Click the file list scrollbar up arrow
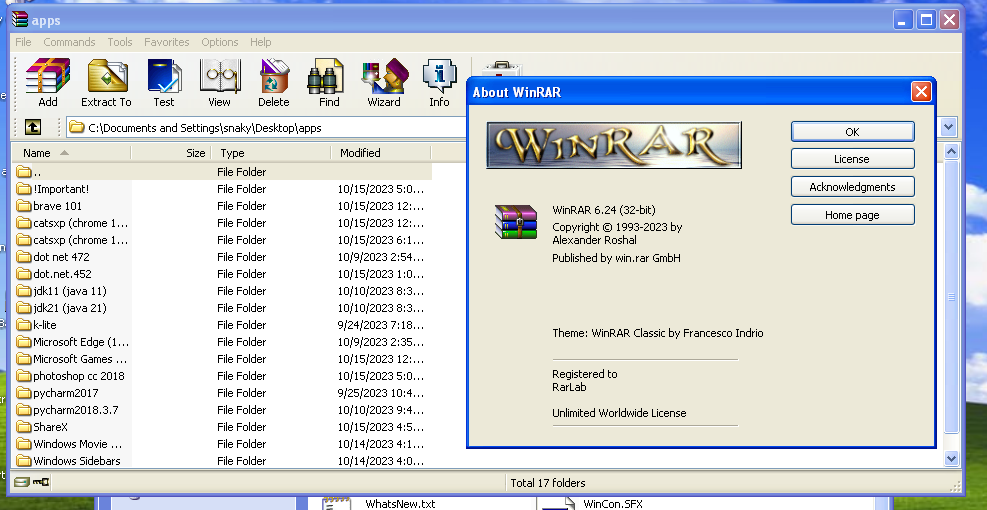987x510 pixels. [x=951, y=152]
